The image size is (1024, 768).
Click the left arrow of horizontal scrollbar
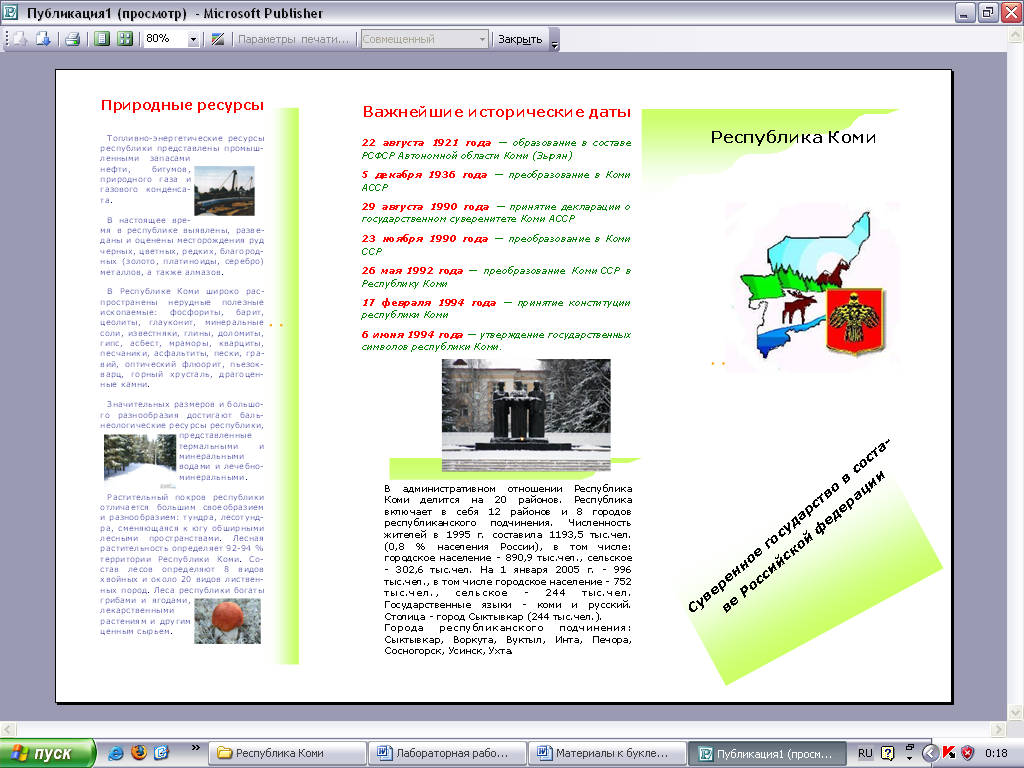coord(7,729)
